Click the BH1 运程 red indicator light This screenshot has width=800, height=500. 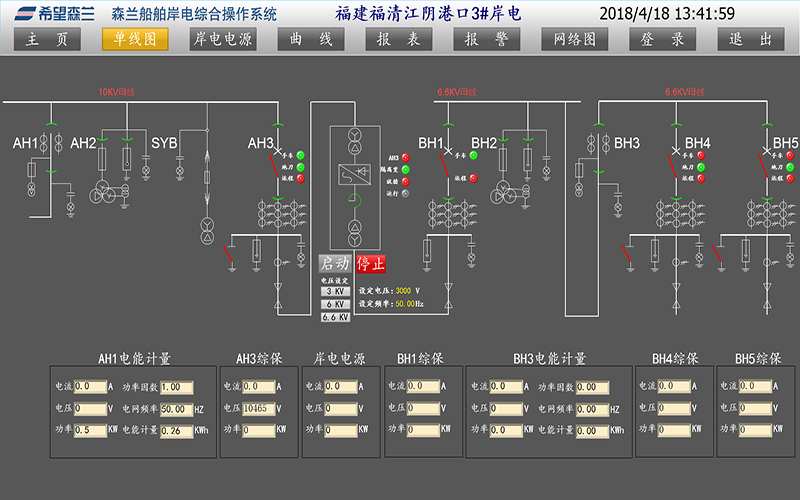pyautogui.click(x=473, y=180)
